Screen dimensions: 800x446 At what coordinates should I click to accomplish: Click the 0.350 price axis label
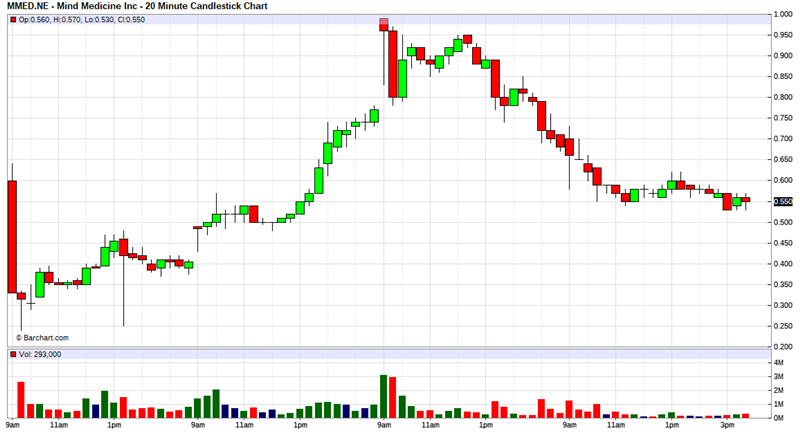coord(783,285)
